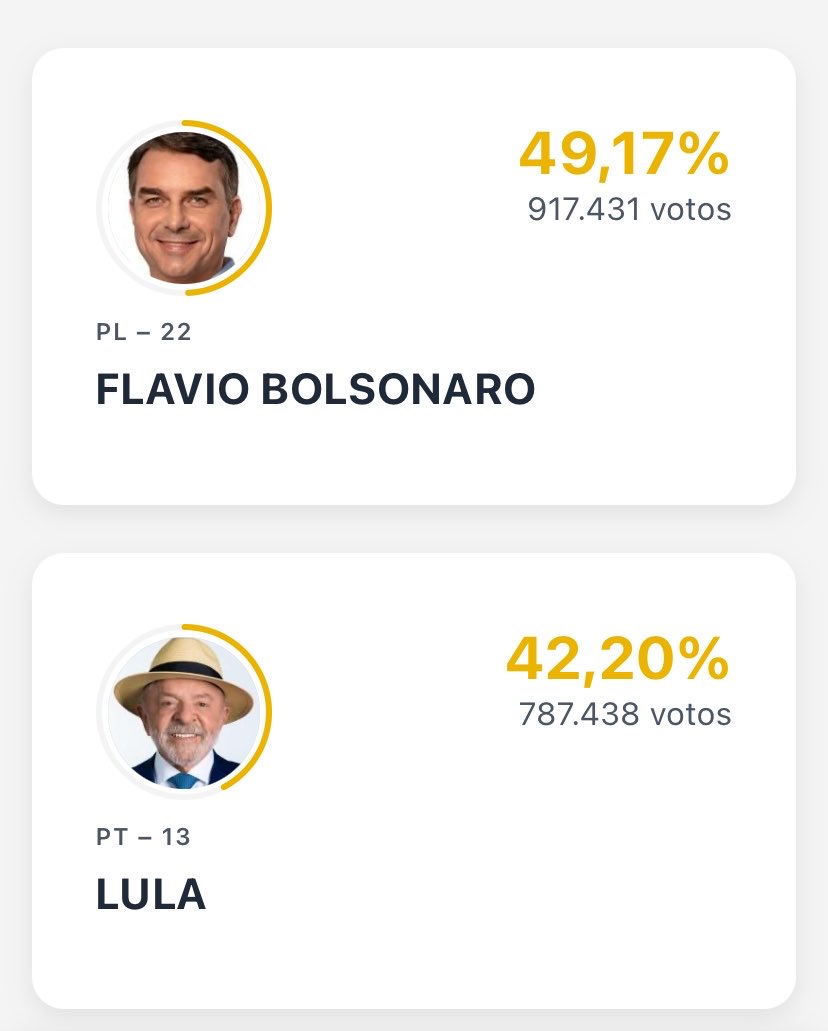The width and height of the screenshot is (828, 1031).
Task: Select the 42,20% percentage figure
Action: pyautogui.click(x=618, y=659)
